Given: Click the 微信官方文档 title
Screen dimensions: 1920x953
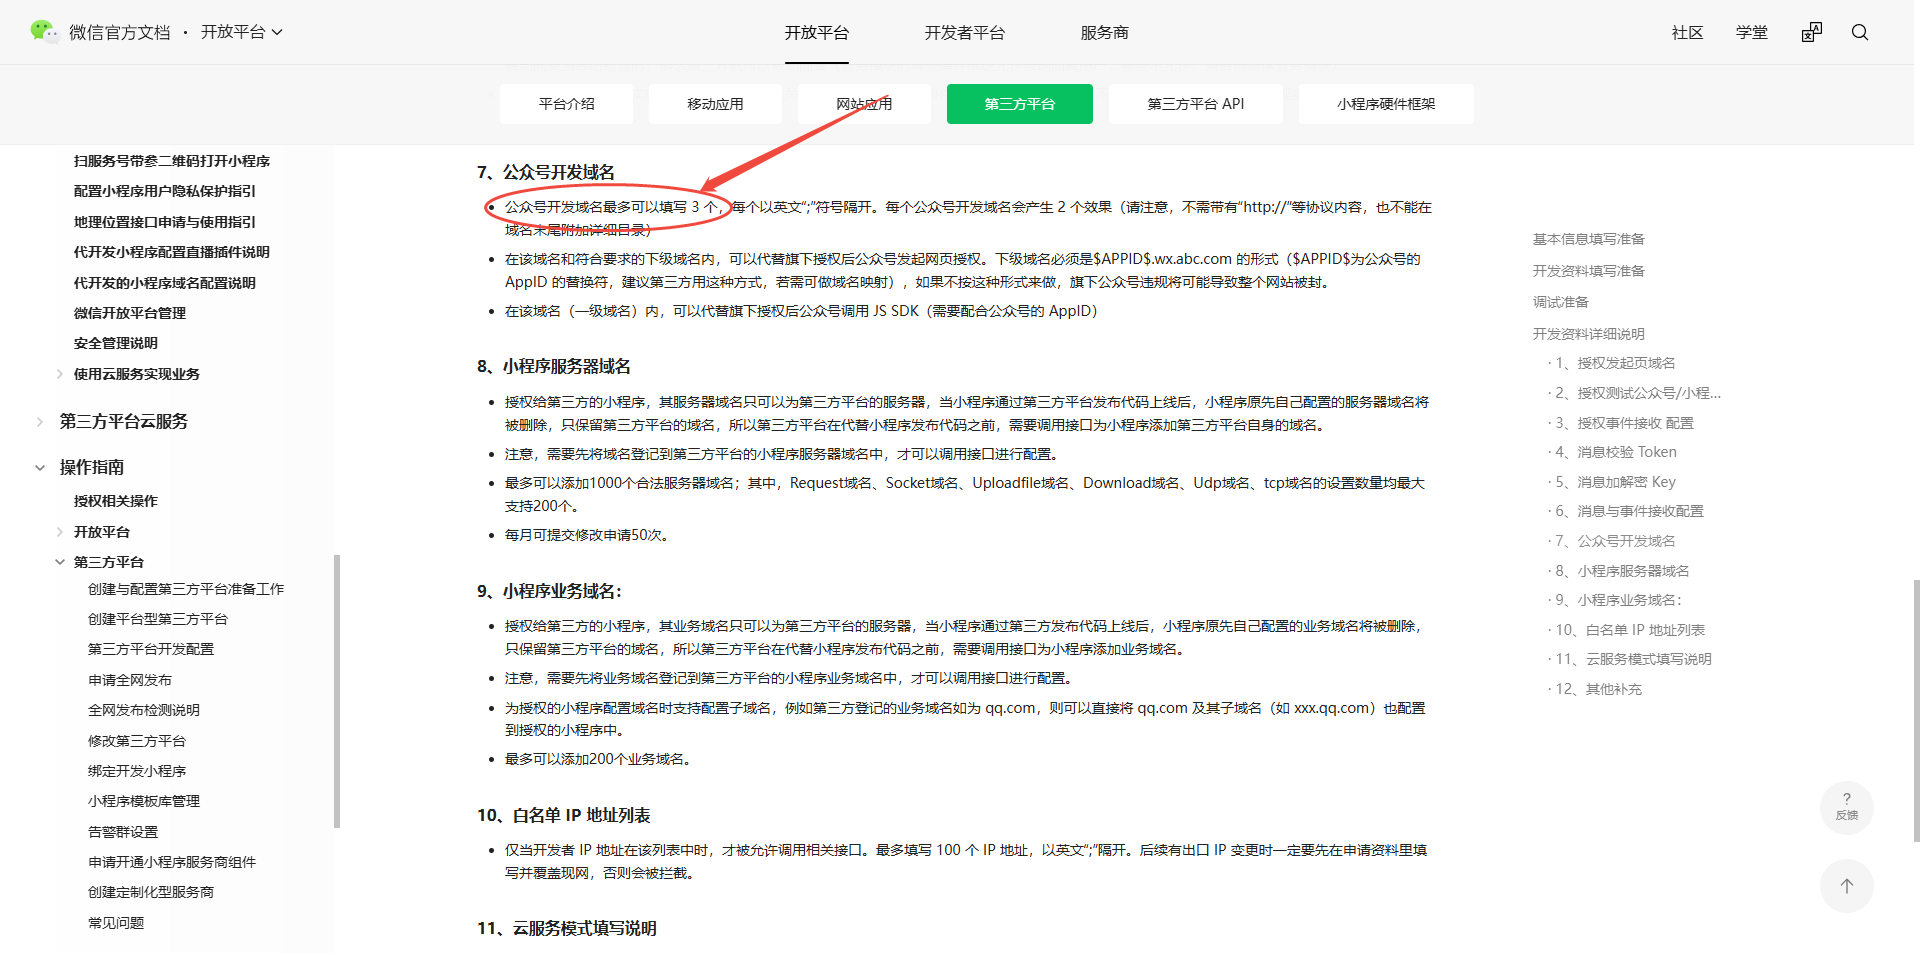Looking at the screenshot, I should (x=120, y=32).
